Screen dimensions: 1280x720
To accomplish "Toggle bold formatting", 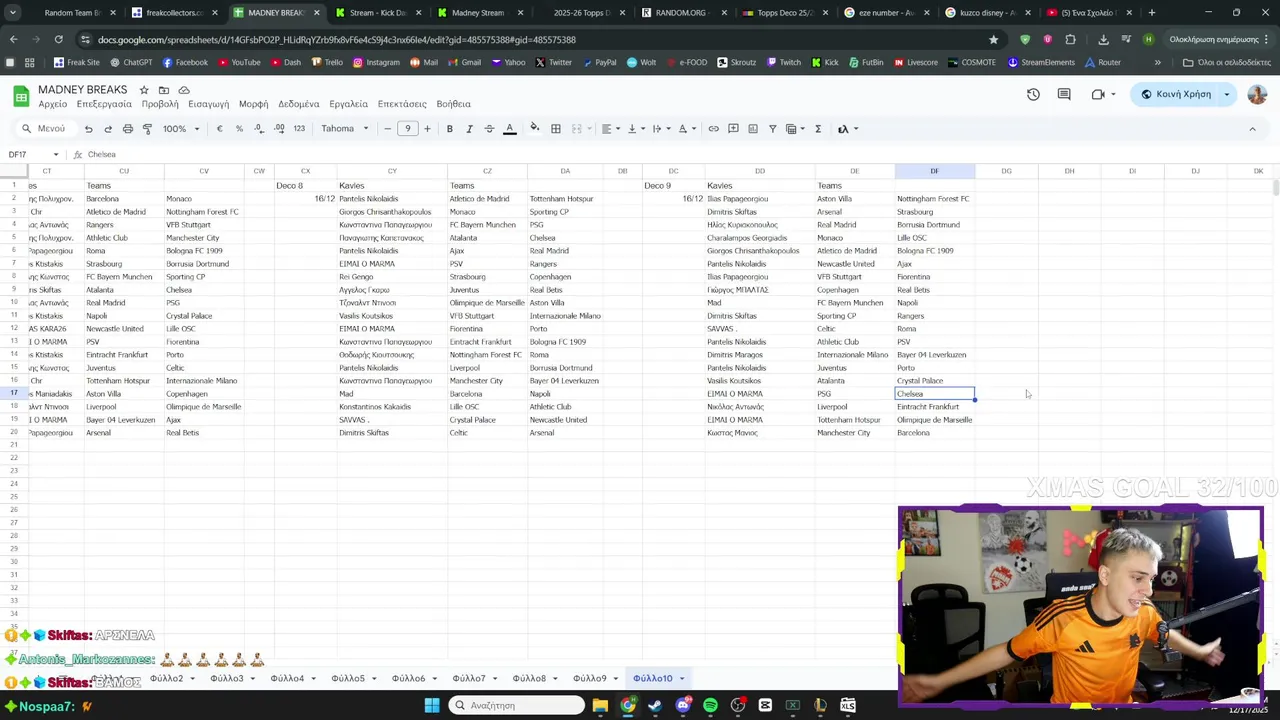I will (450, 129).
